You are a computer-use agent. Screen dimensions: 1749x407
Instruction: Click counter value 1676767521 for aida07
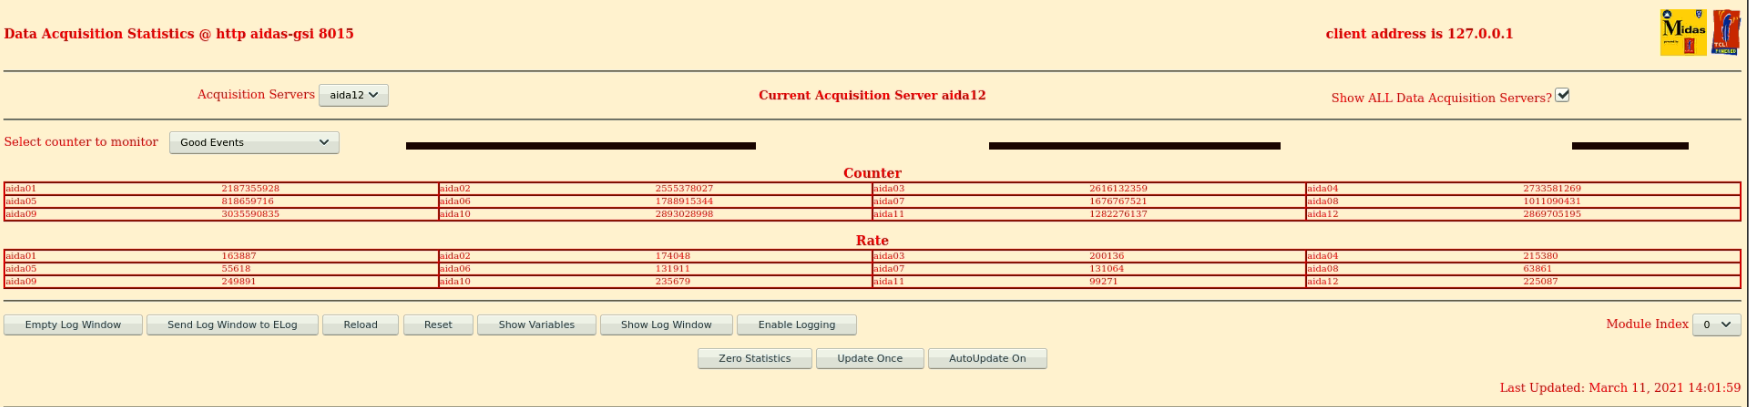coord(1118,201)
